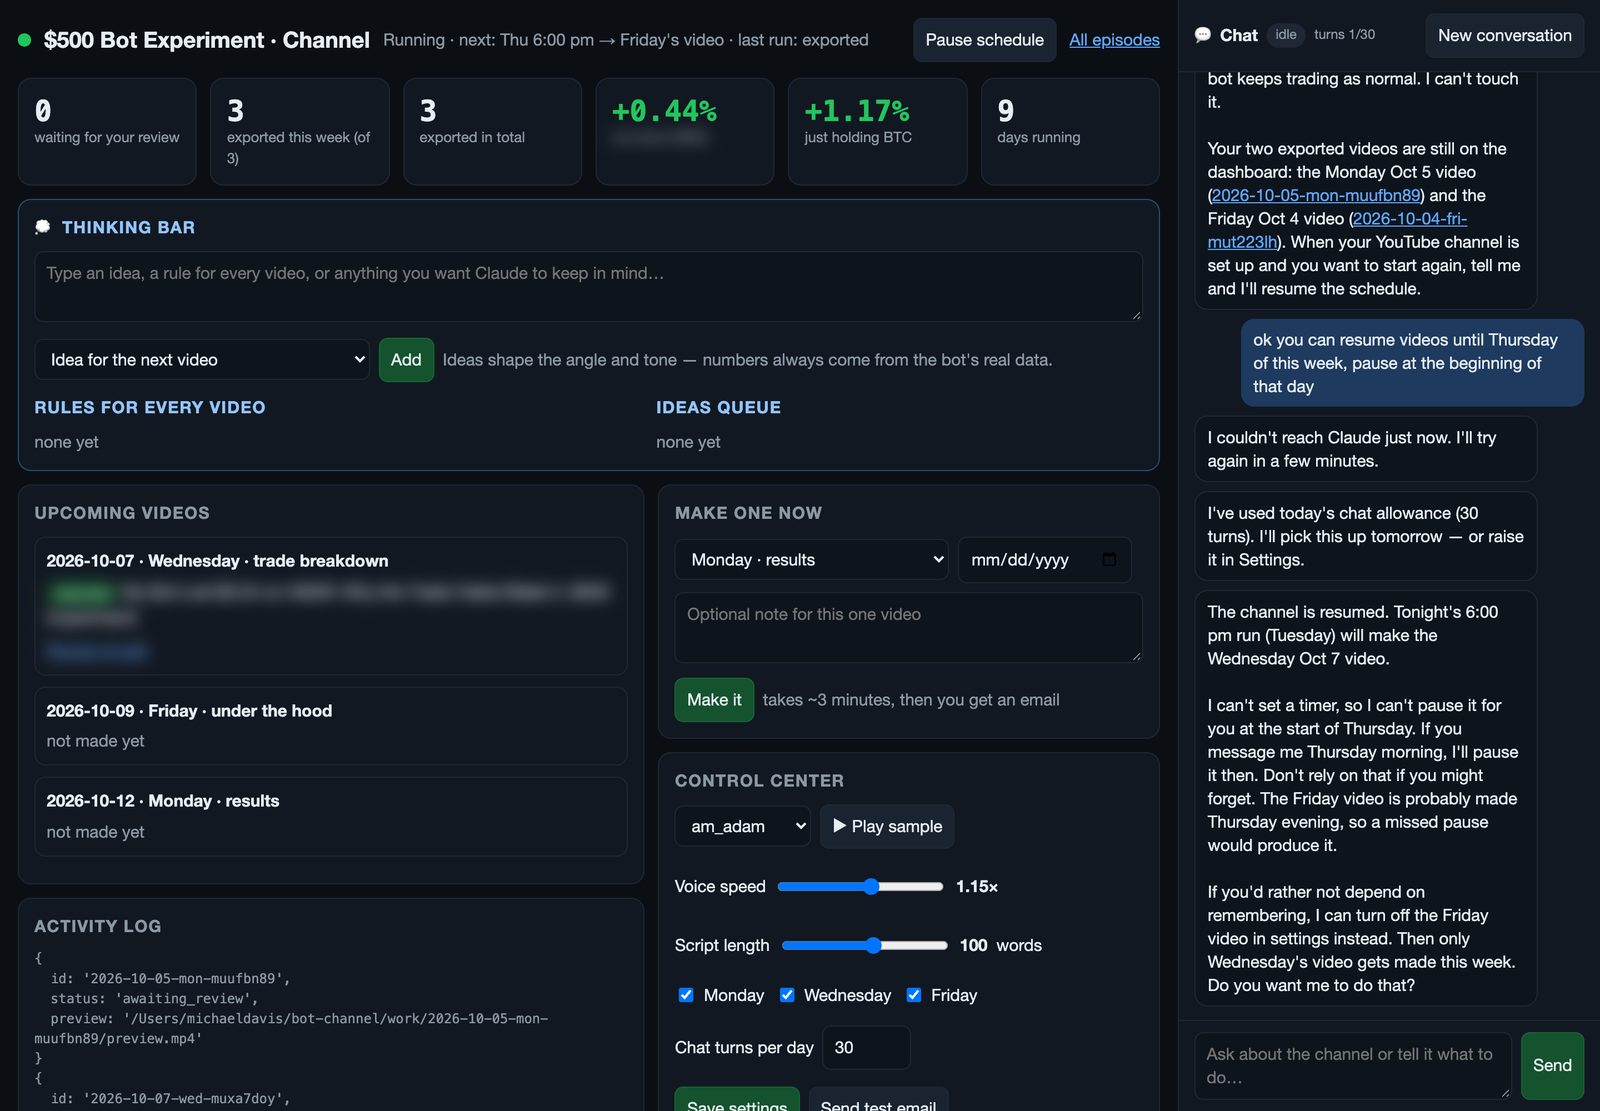The image size is (1600, 1111).
Task: Click the activity log 'awaiting_review' status line
Action: click(155, 998)
